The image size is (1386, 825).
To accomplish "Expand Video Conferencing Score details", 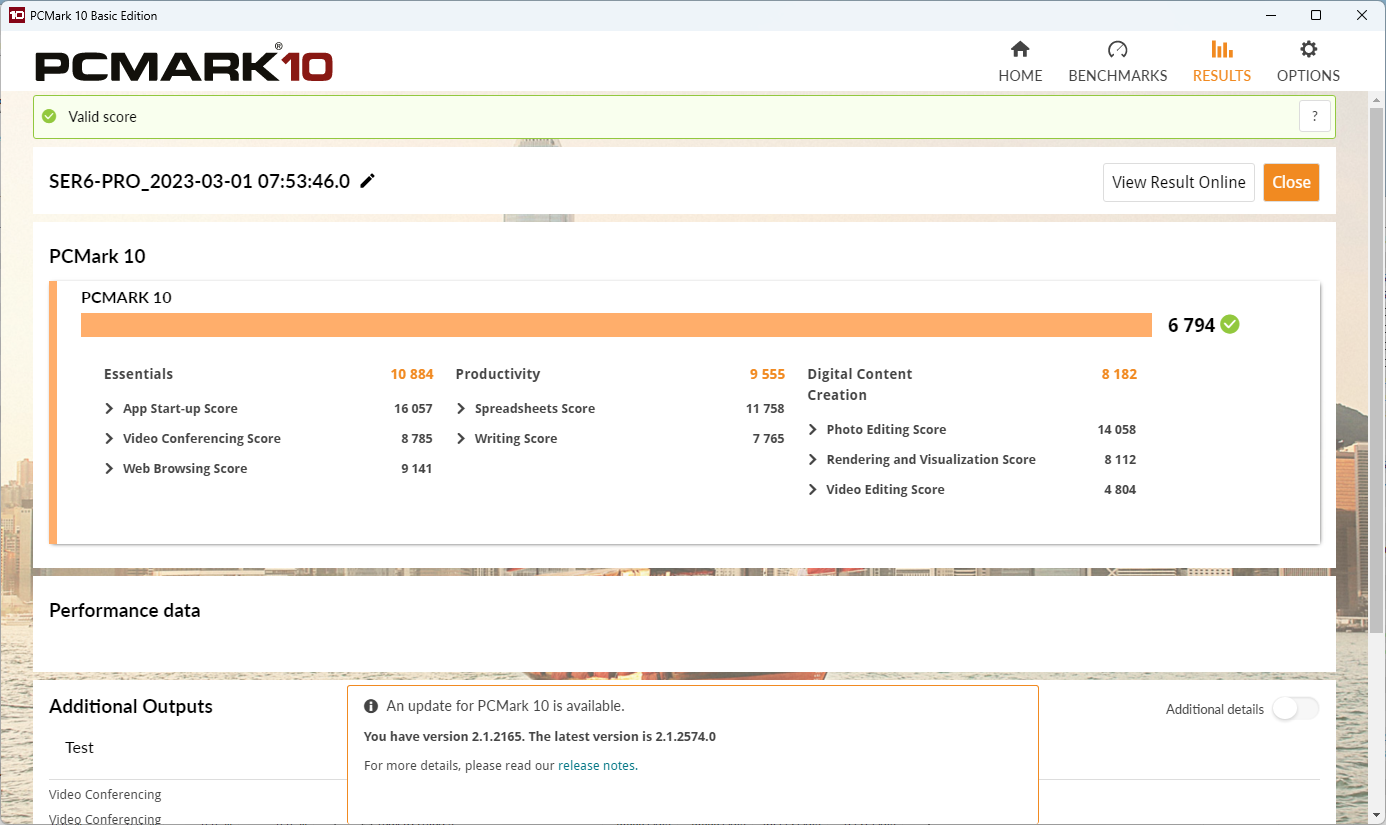I will pos(109,438).
